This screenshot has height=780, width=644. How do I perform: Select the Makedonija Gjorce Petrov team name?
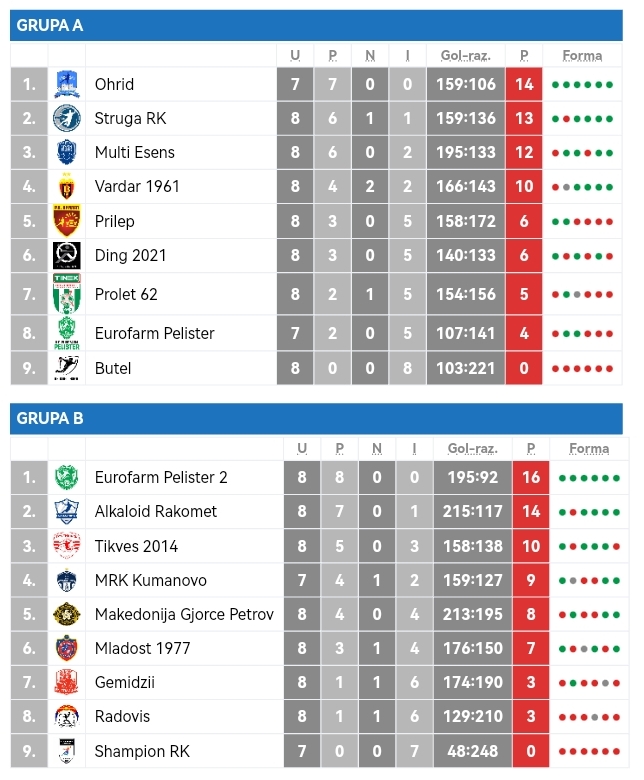point(184,614)
